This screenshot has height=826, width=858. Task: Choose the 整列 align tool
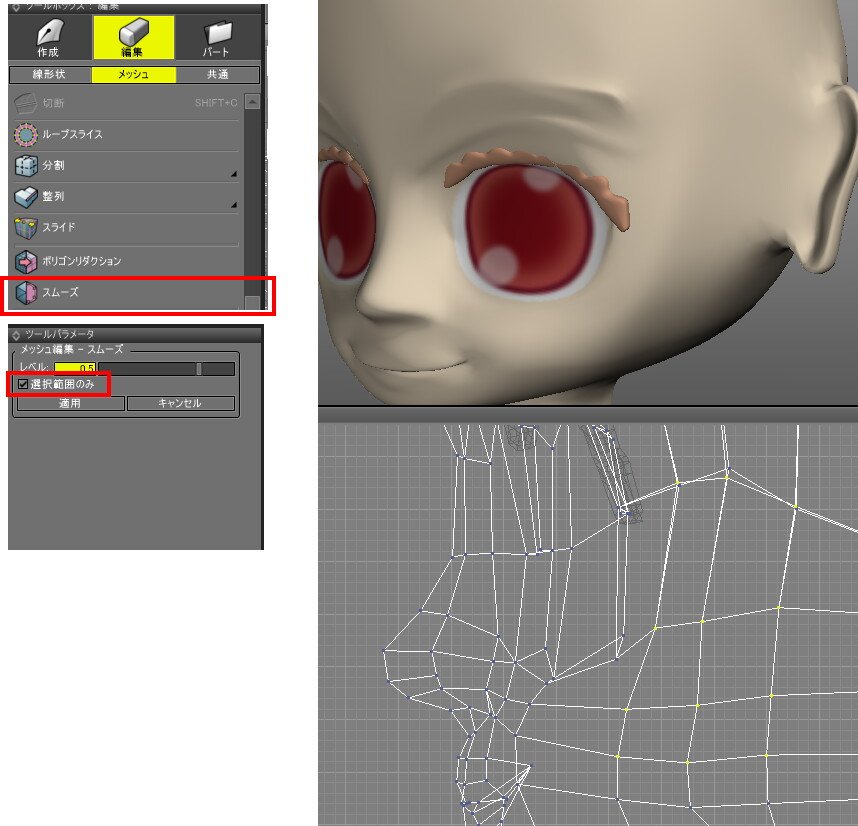tap(126, 196)
